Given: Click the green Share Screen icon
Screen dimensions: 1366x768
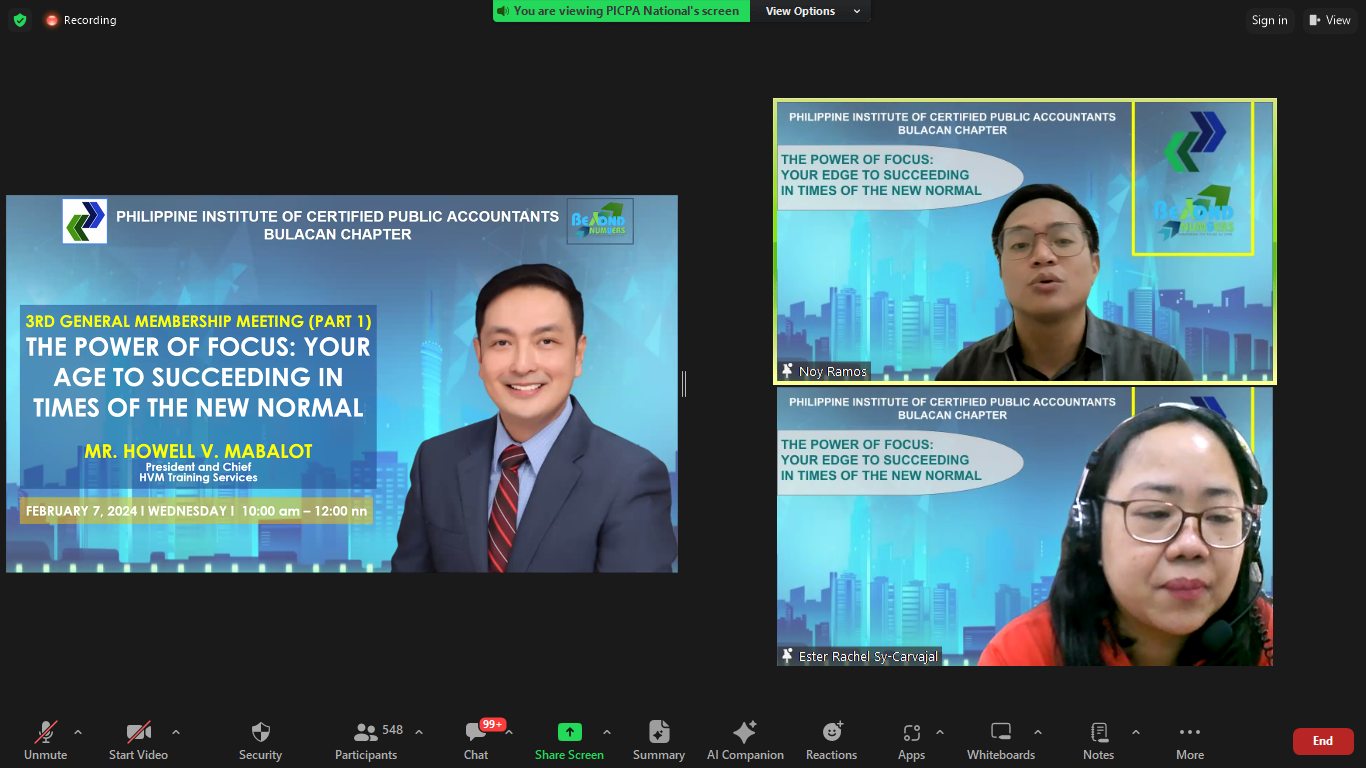Looking at the screenshot, I should (569, 732).
